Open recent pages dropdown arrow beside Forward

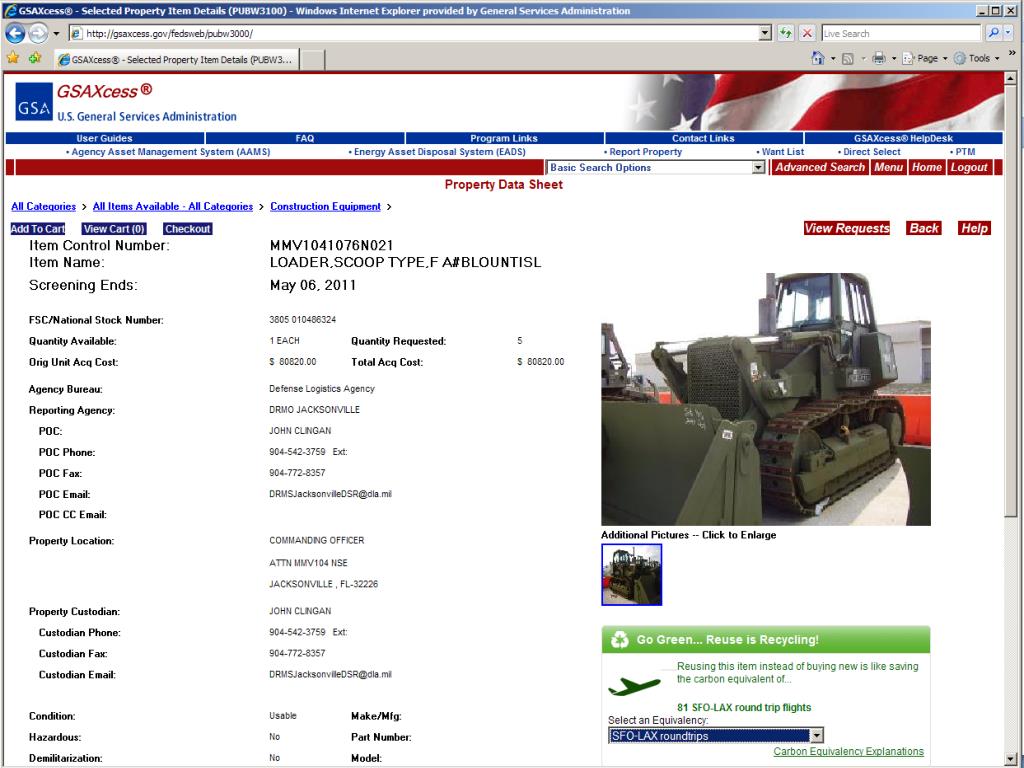tap(56, 33)
